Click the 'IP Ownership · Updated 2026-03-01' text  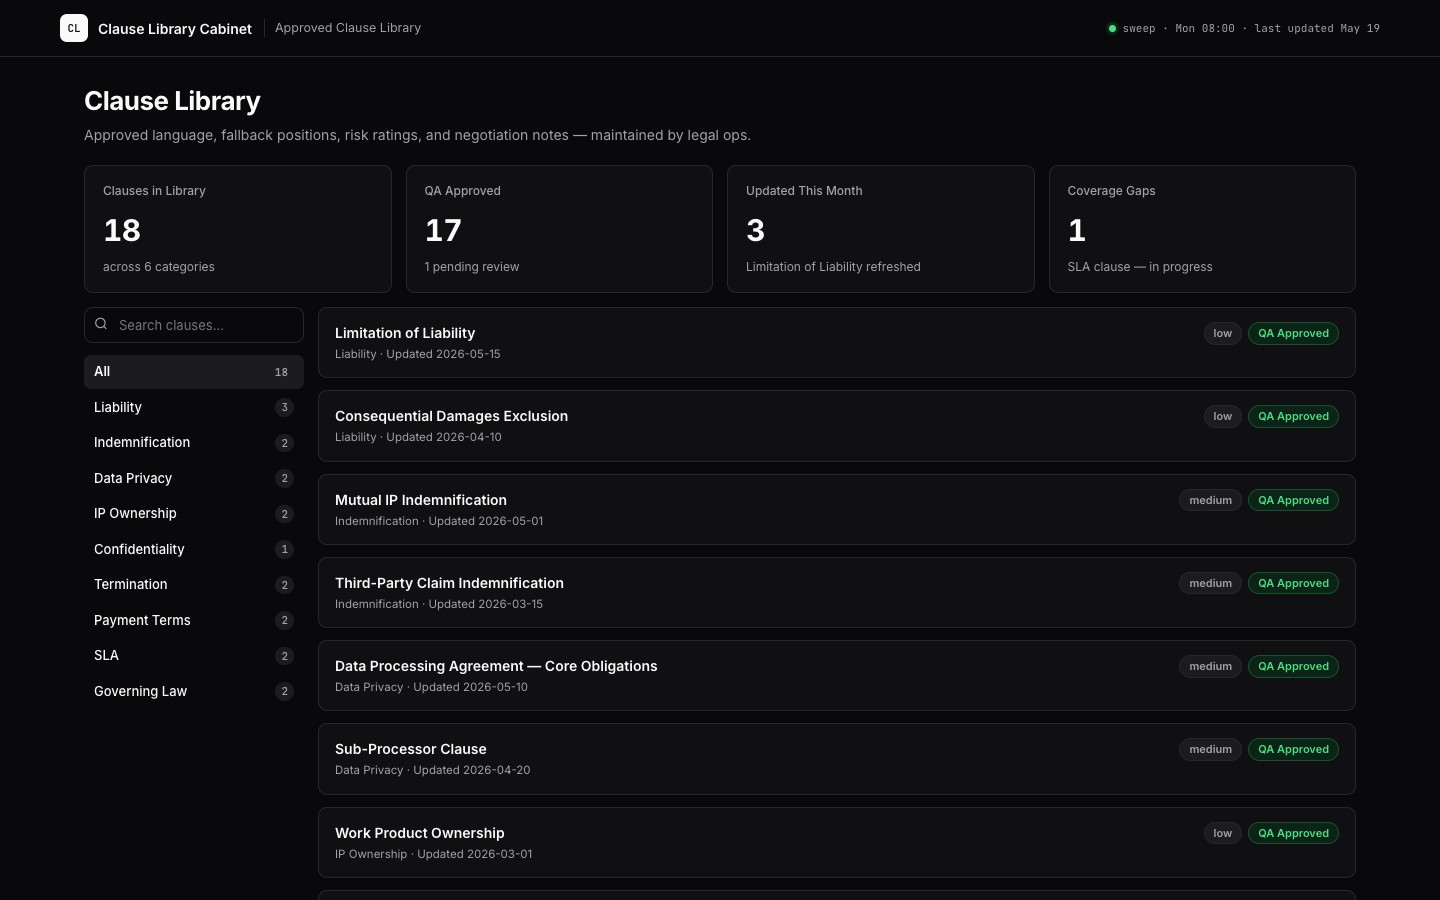tap(434, 854)
